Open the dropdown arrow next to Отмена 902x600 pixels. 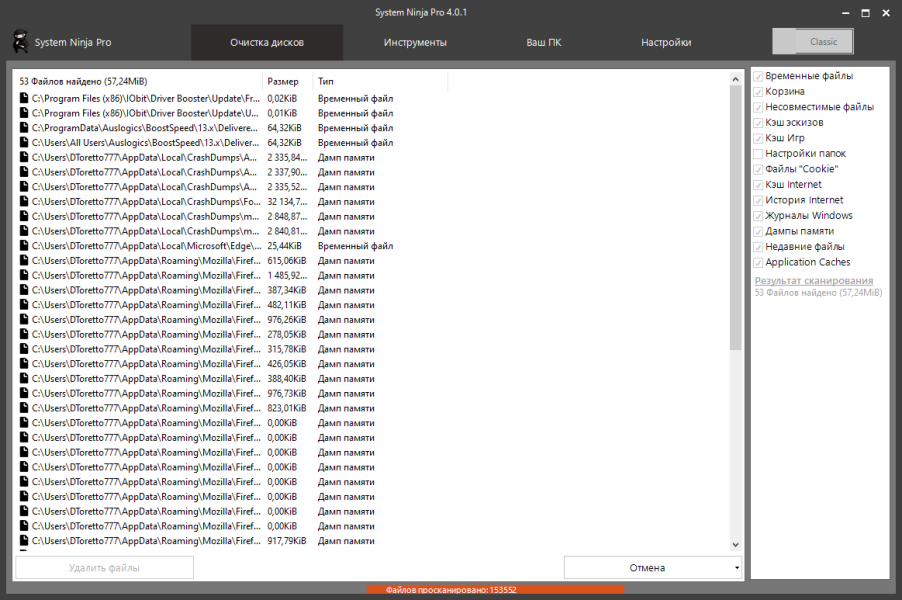point(736,568)
